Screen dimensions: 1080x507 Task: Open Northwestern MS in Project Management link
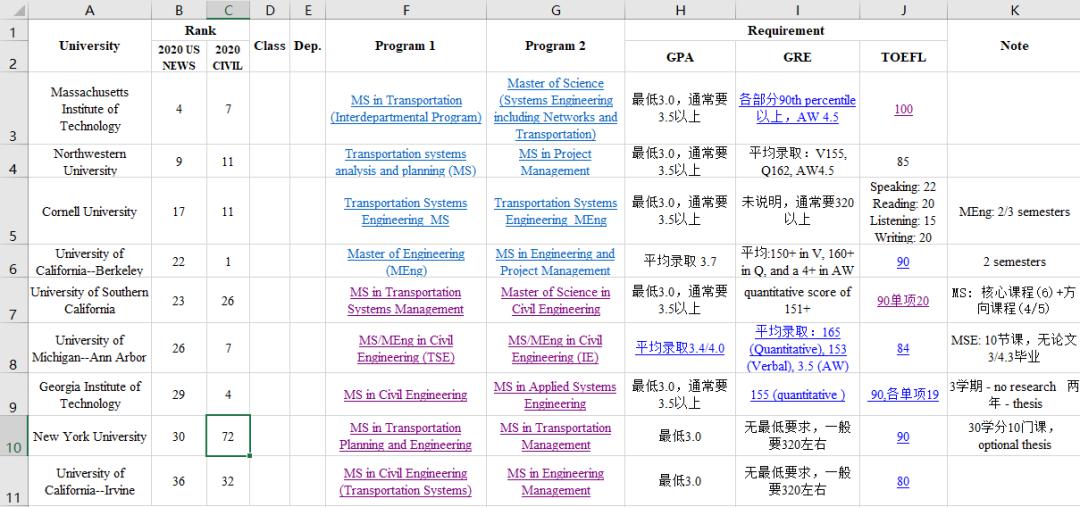pyautogui.click(x=555, y=162)
